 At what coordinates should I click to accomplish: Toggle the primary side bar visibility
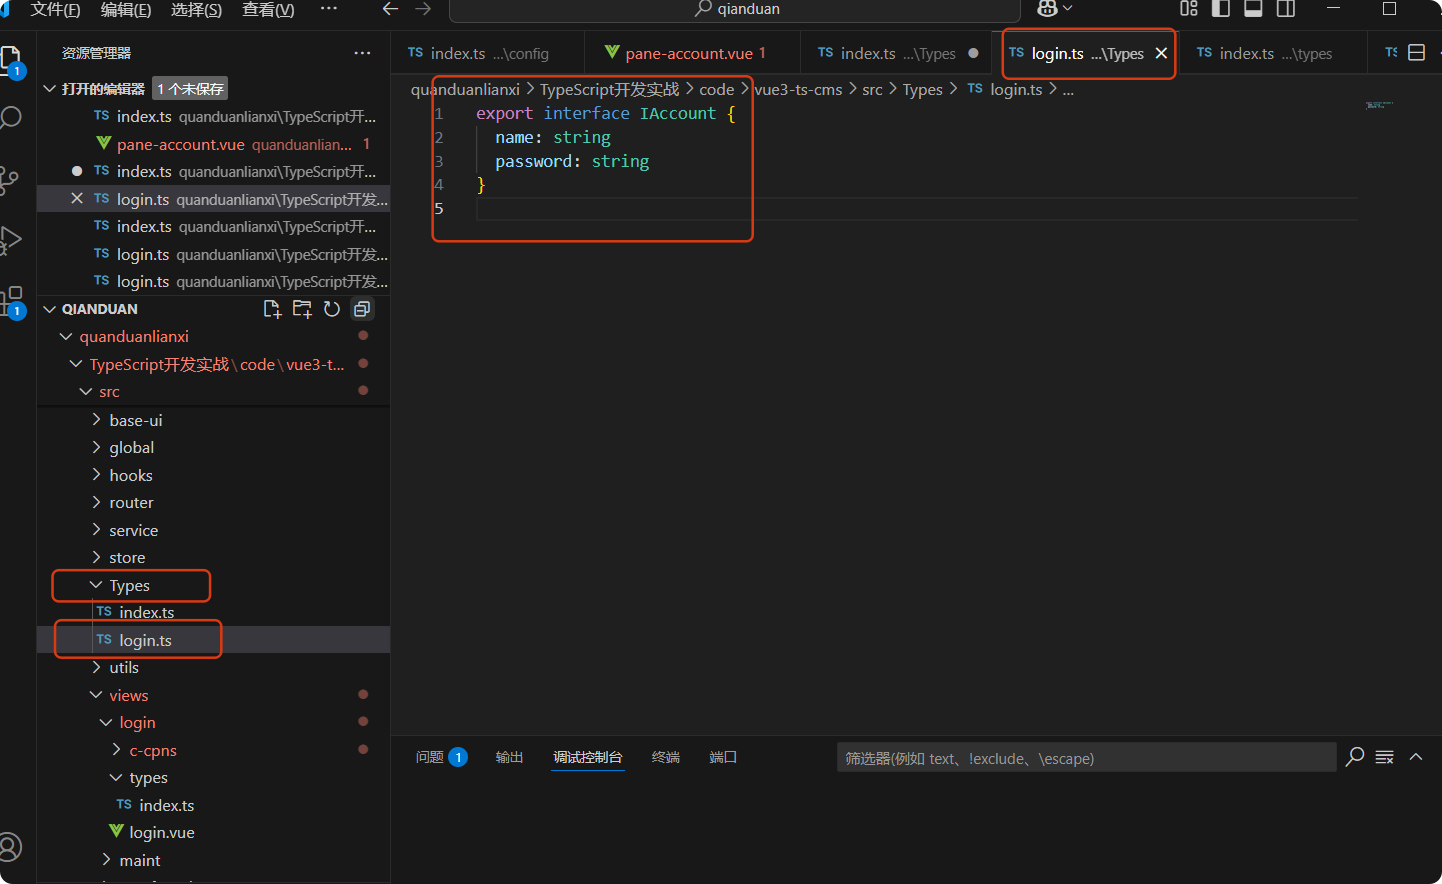[x=1221, y=9]
